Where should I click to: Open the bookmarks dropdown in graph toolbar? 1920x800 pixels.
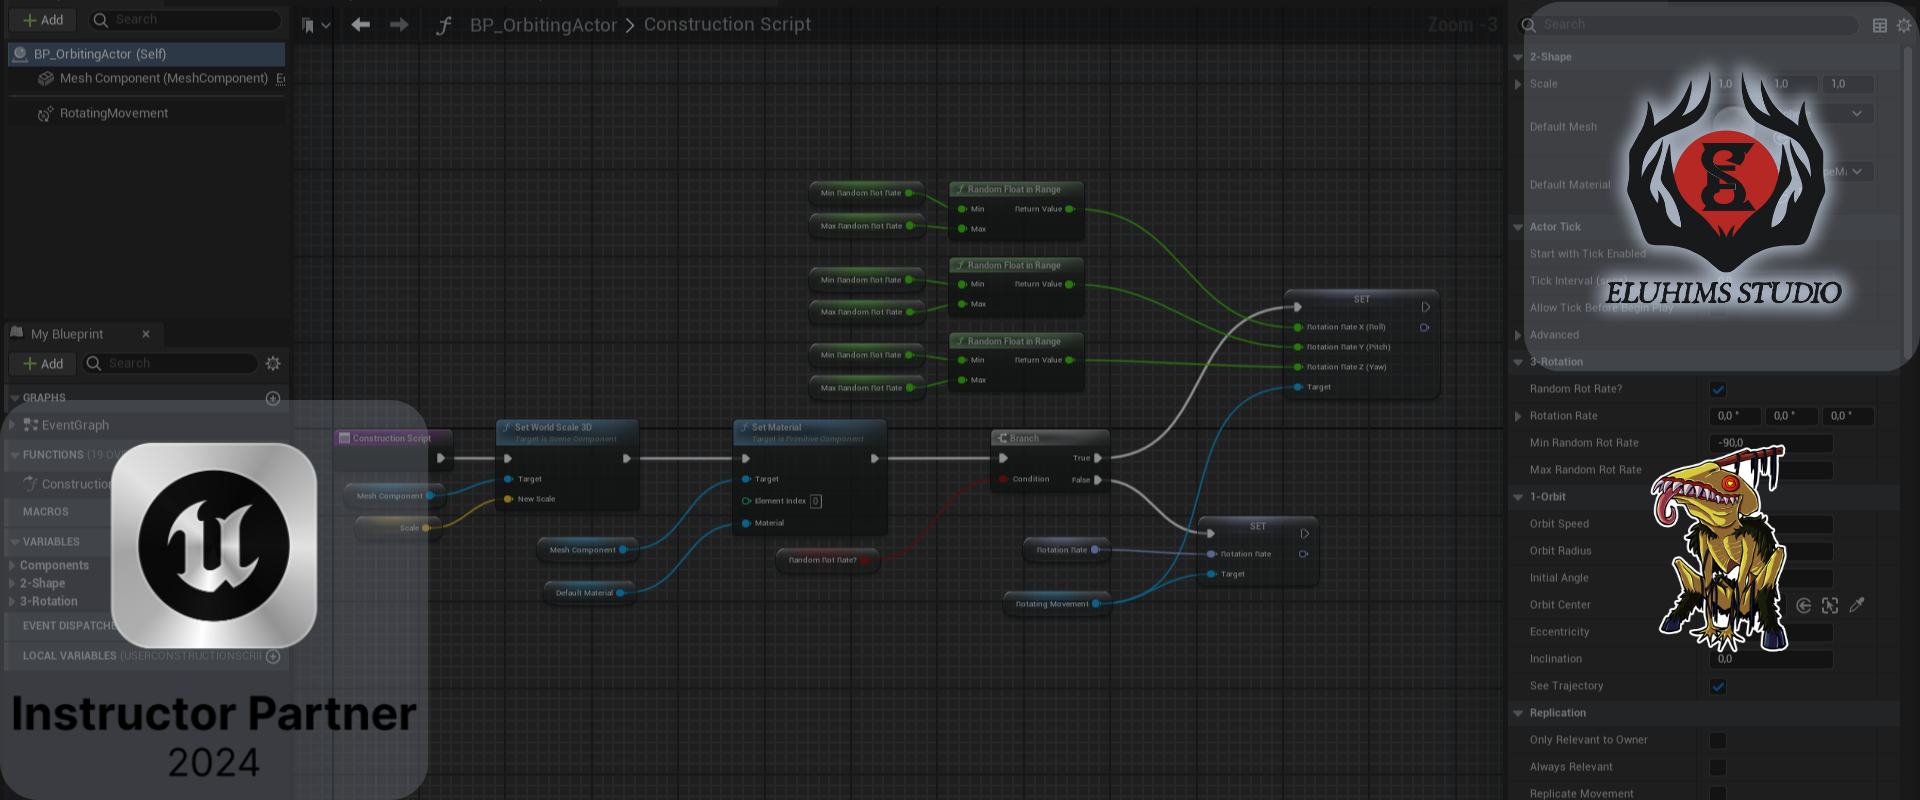pos(316,25)
